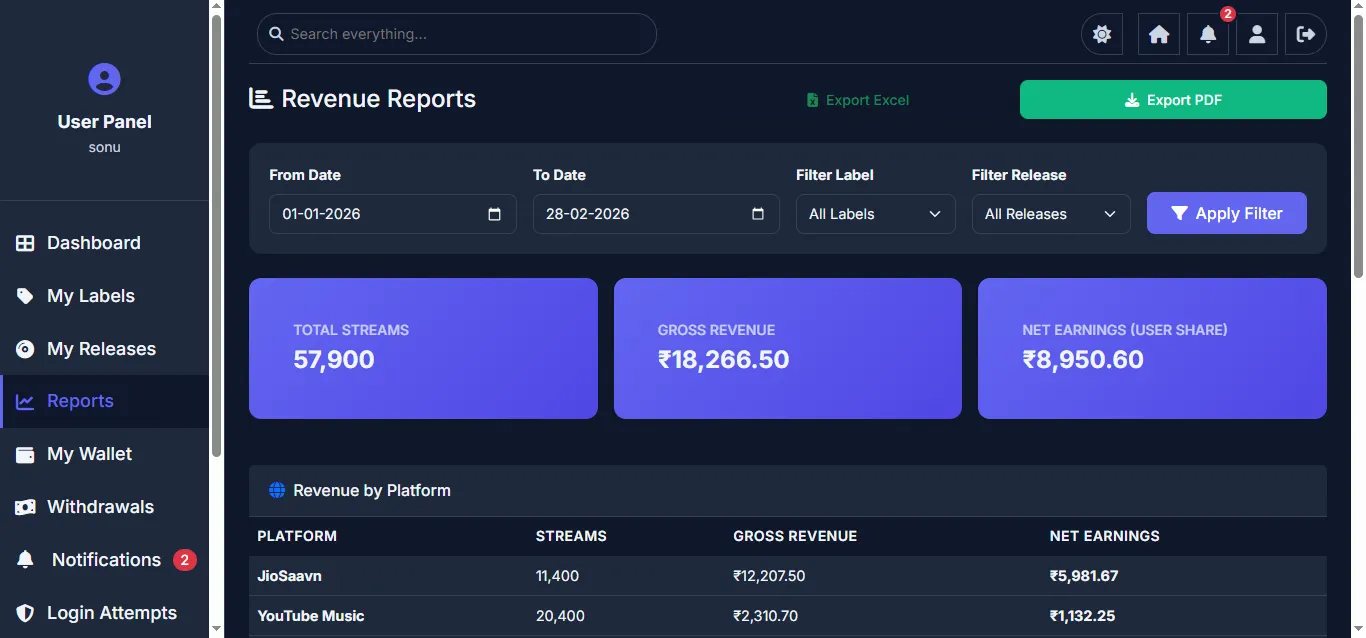Open My Labels menu item
Viewport: 1366px width, 638px height.
click(104, 296)
